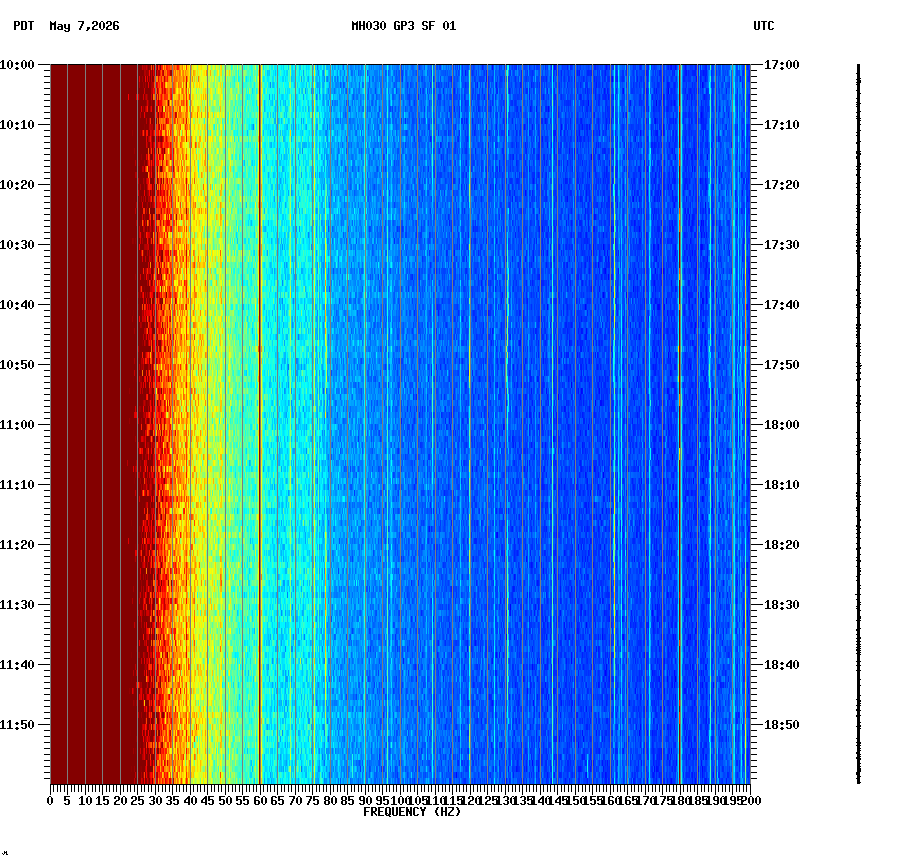Image resolution: width=902 pixels, height=864 pixels.
Task: Click the 5 Hz frequency tick label
Action: pyautogui.click(x=68, y=801)
